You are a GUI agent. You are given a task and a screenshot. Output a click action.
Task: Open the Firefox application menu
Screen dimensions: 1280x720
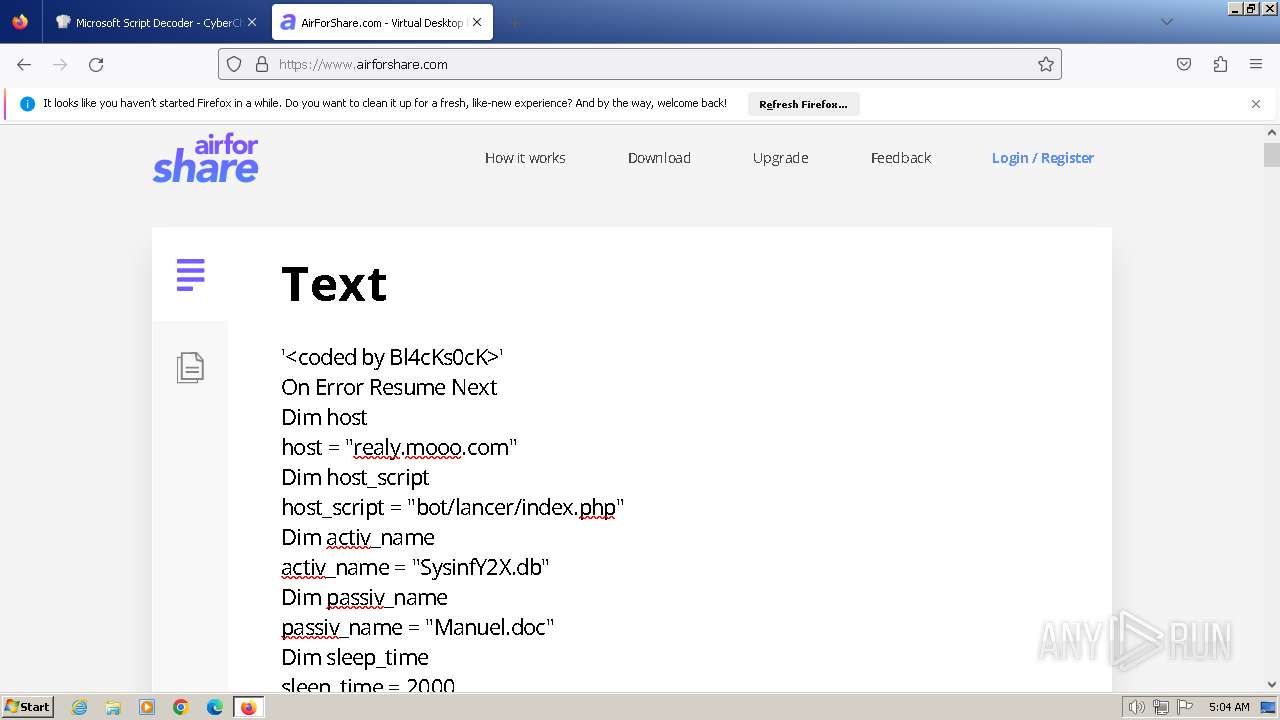[x=1256, y=64]
